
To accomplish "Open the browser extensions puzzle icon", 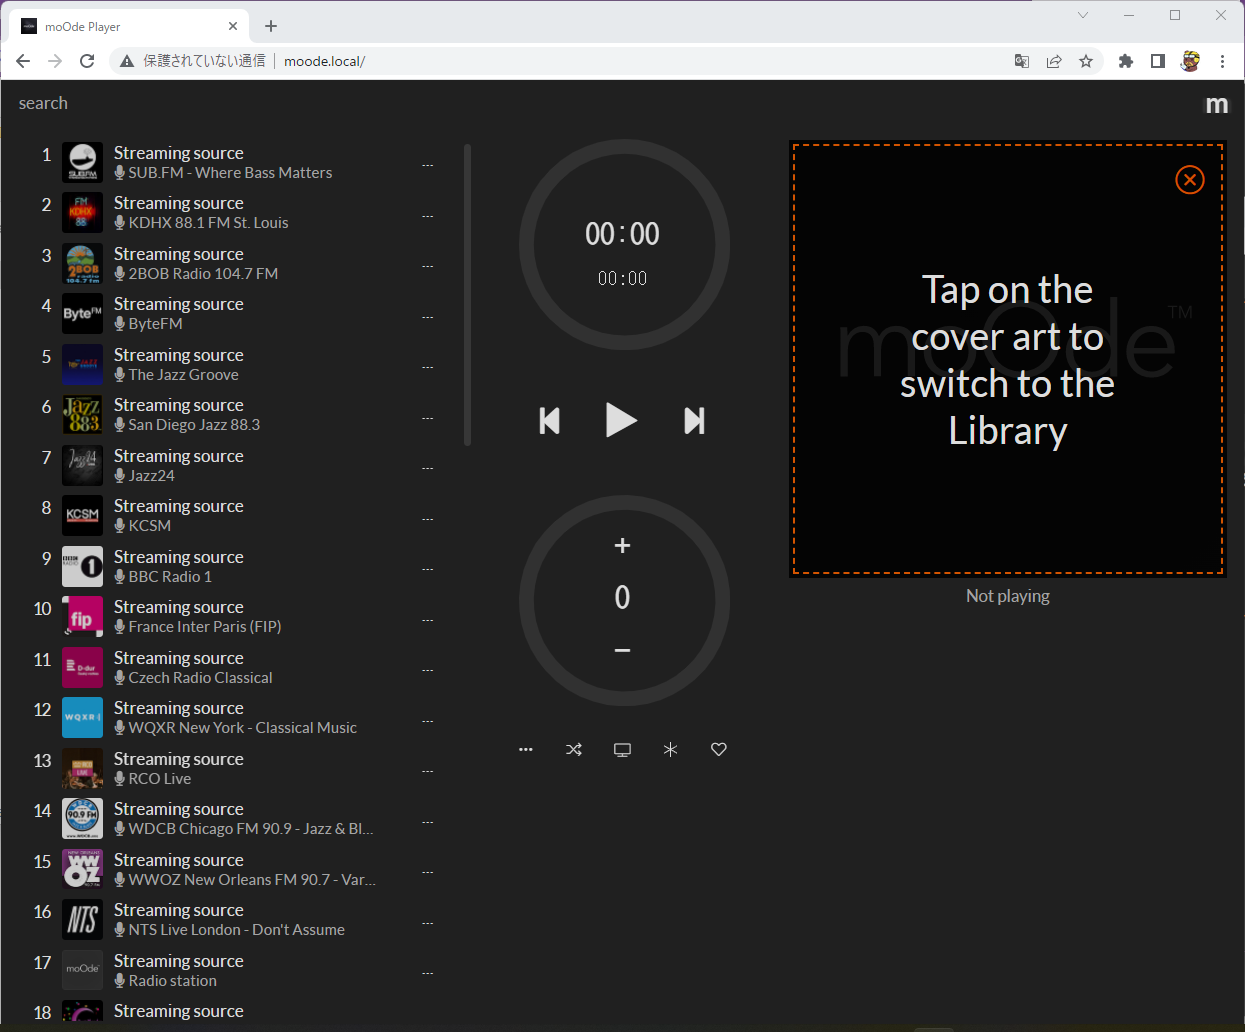I will tap(1126, 61).
